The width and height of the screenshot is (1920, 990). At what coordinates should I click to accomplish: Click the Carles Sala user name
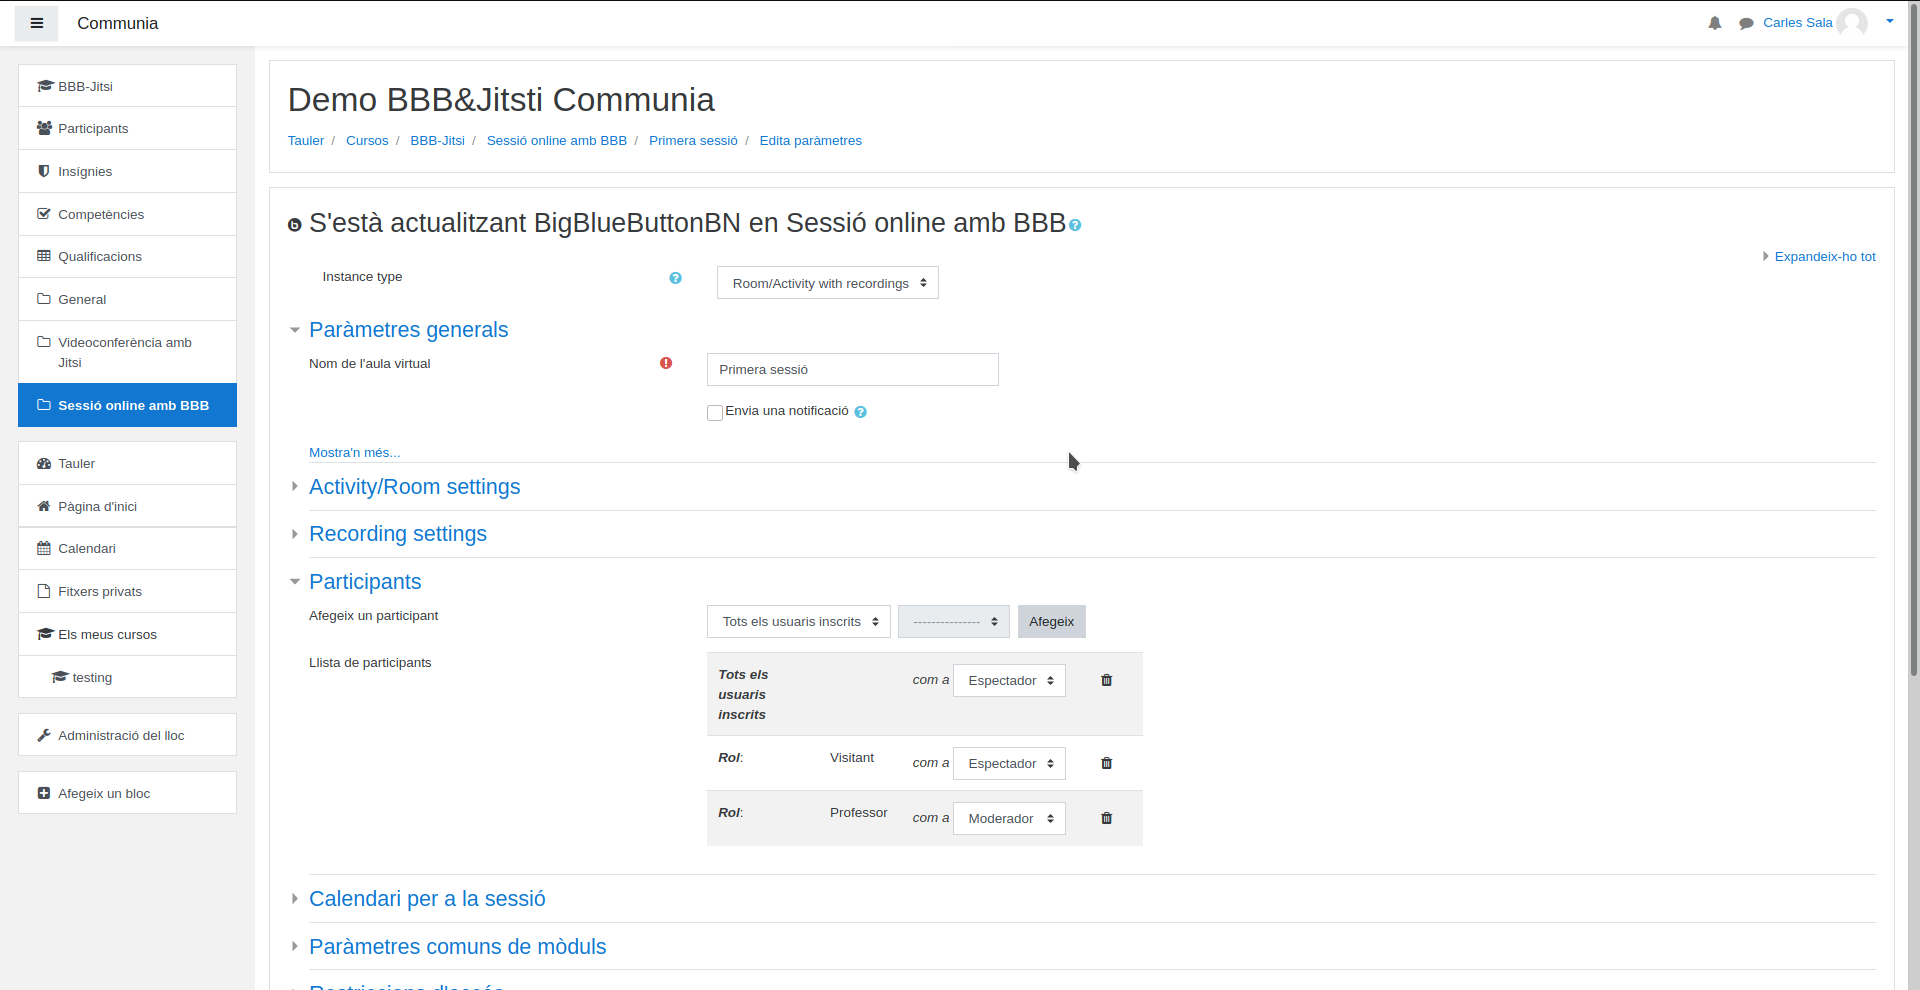pos(1797,23)
